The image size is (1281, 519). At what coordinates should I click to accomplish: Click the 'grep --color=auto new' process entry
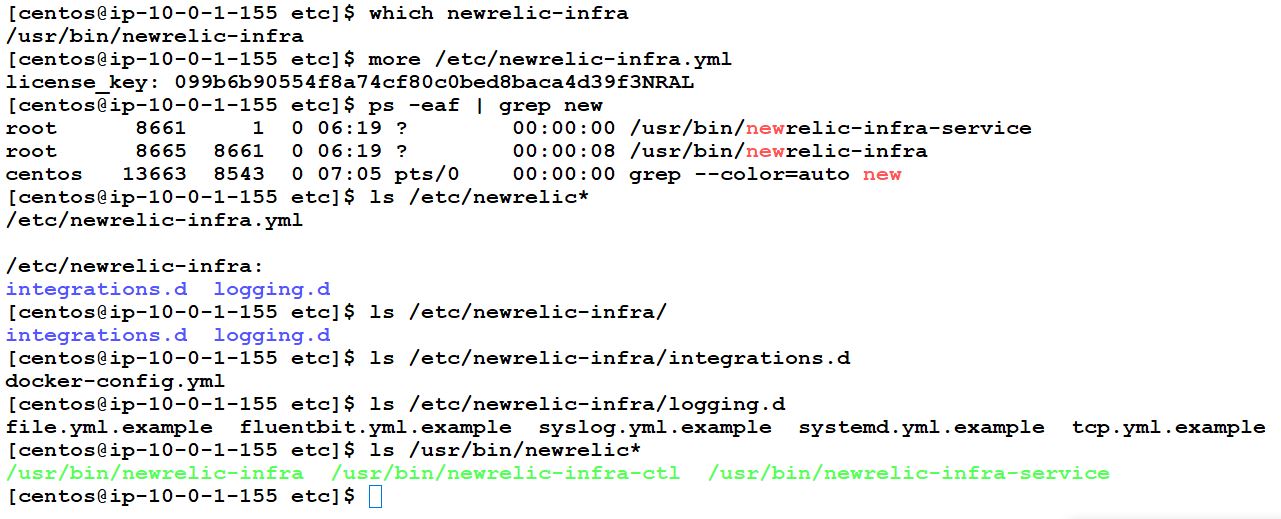tap(765, 174)
